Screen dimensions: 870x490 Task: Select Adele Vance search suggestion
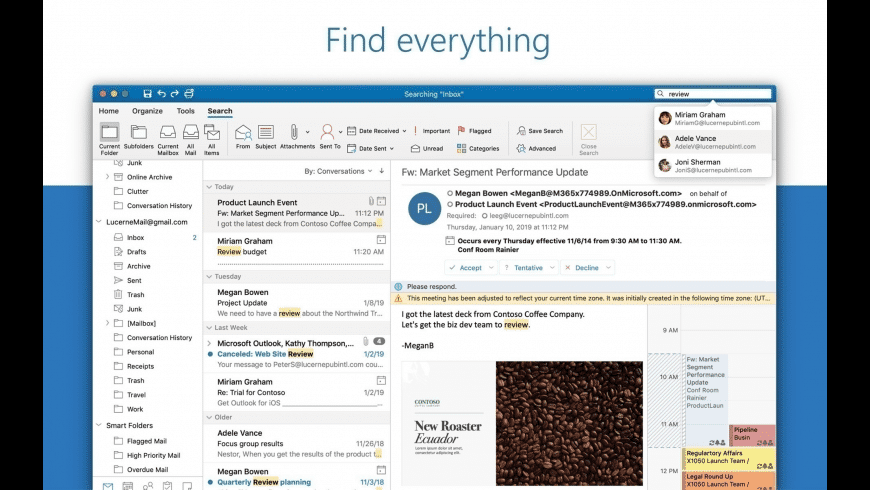click(713, 142)
